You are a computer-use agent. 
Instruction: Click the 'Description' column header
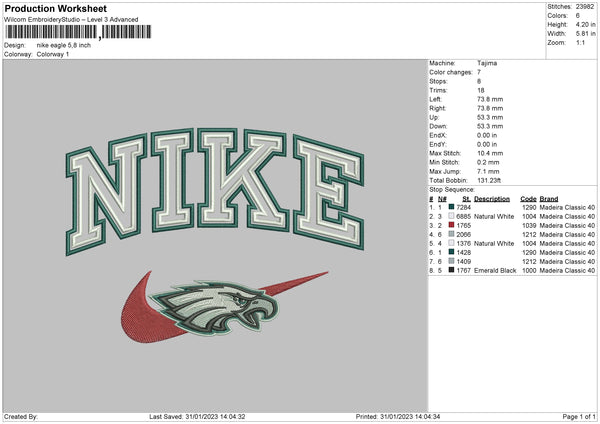[x=492, y=199]
